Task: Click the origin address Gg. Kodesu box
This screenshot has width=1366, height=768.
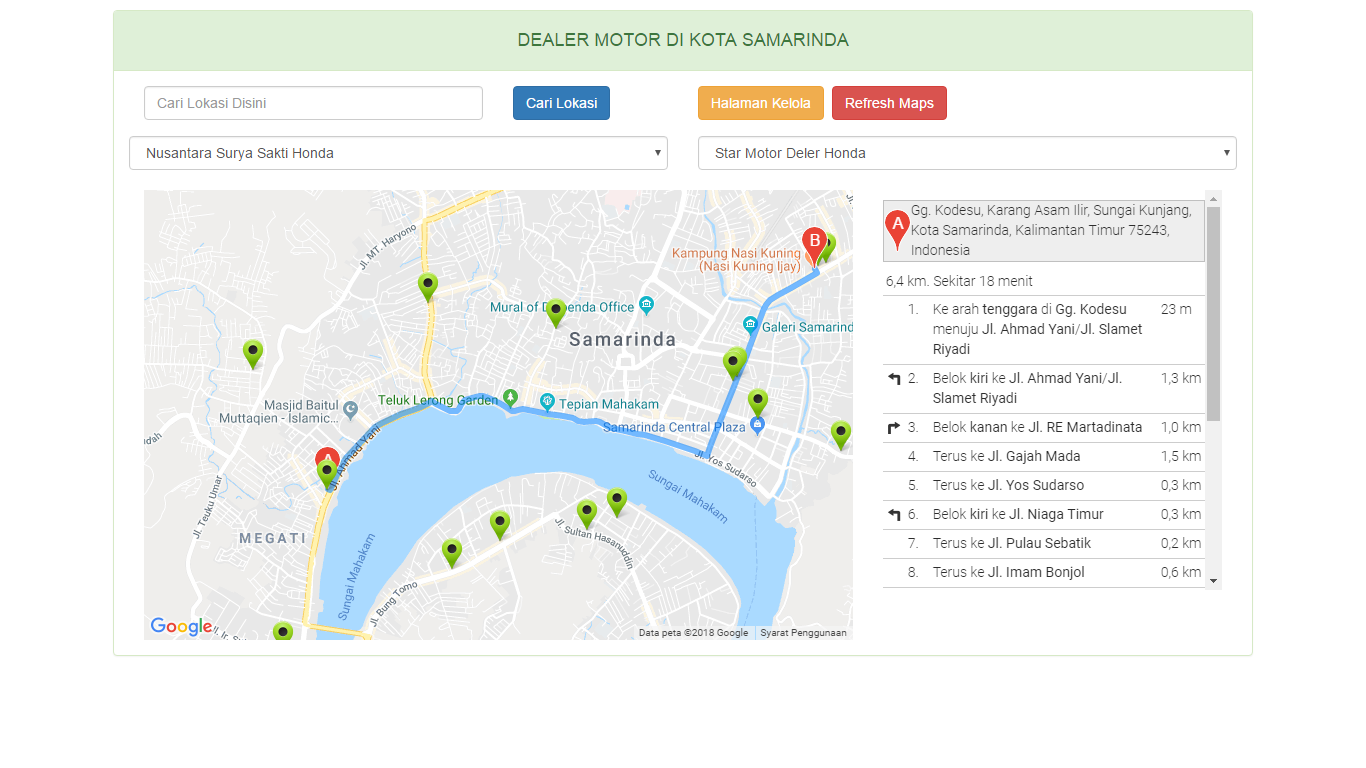Action: tap(1043, 230)
